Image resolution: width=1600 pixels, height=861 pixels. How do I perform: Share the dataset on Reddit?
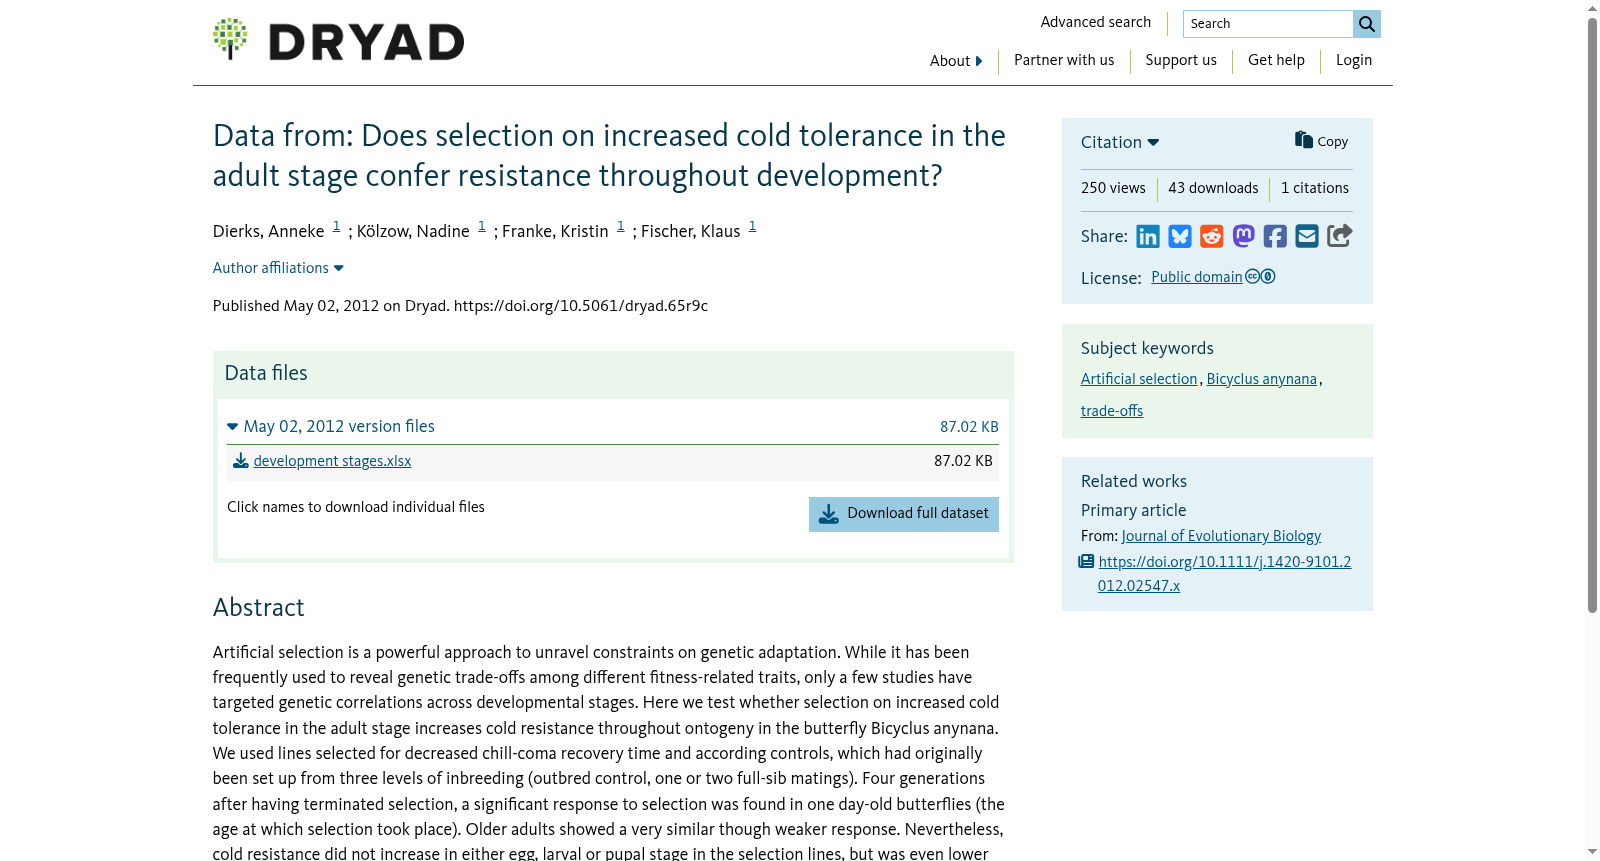[x=1212, y=236]
